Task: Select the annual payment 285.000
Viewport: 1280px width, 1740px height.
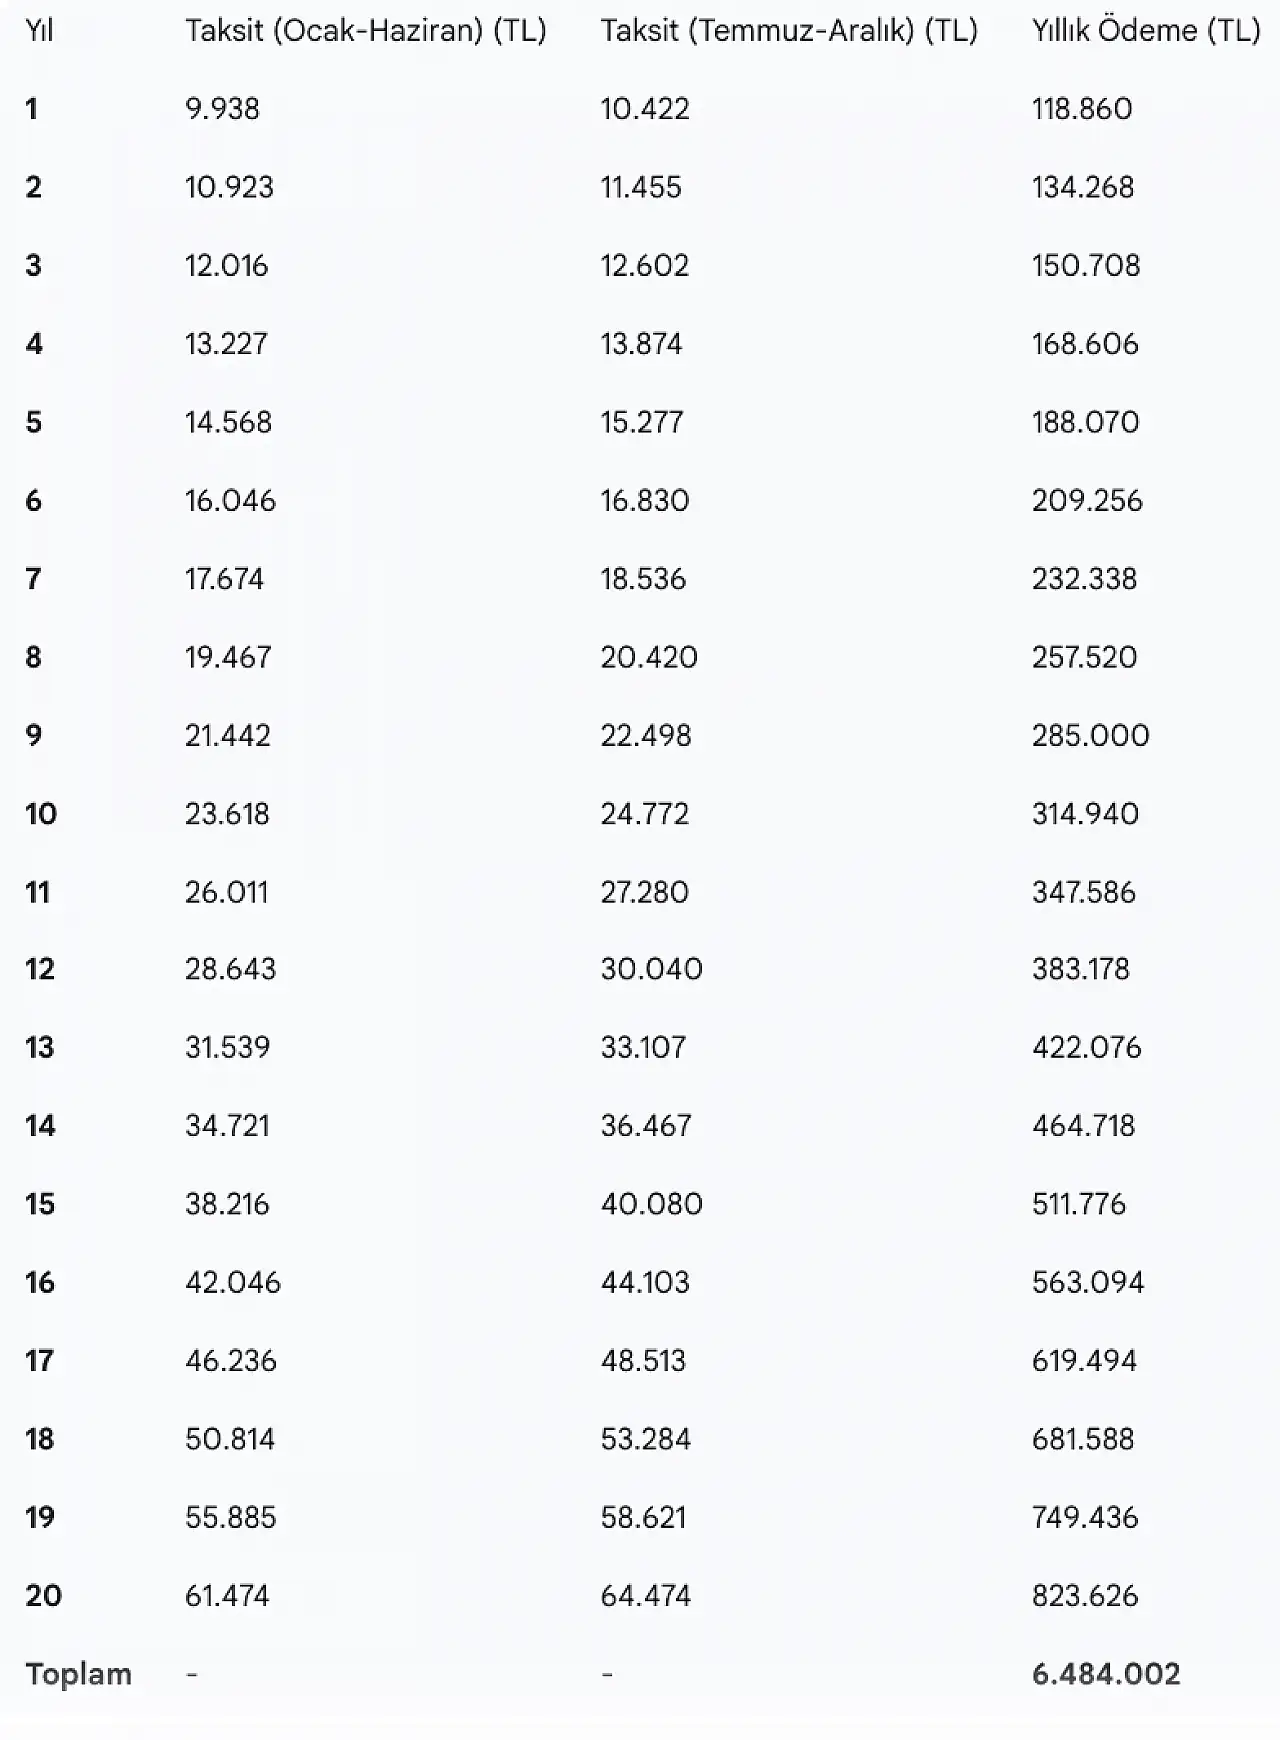Action: click(1090, 736)
